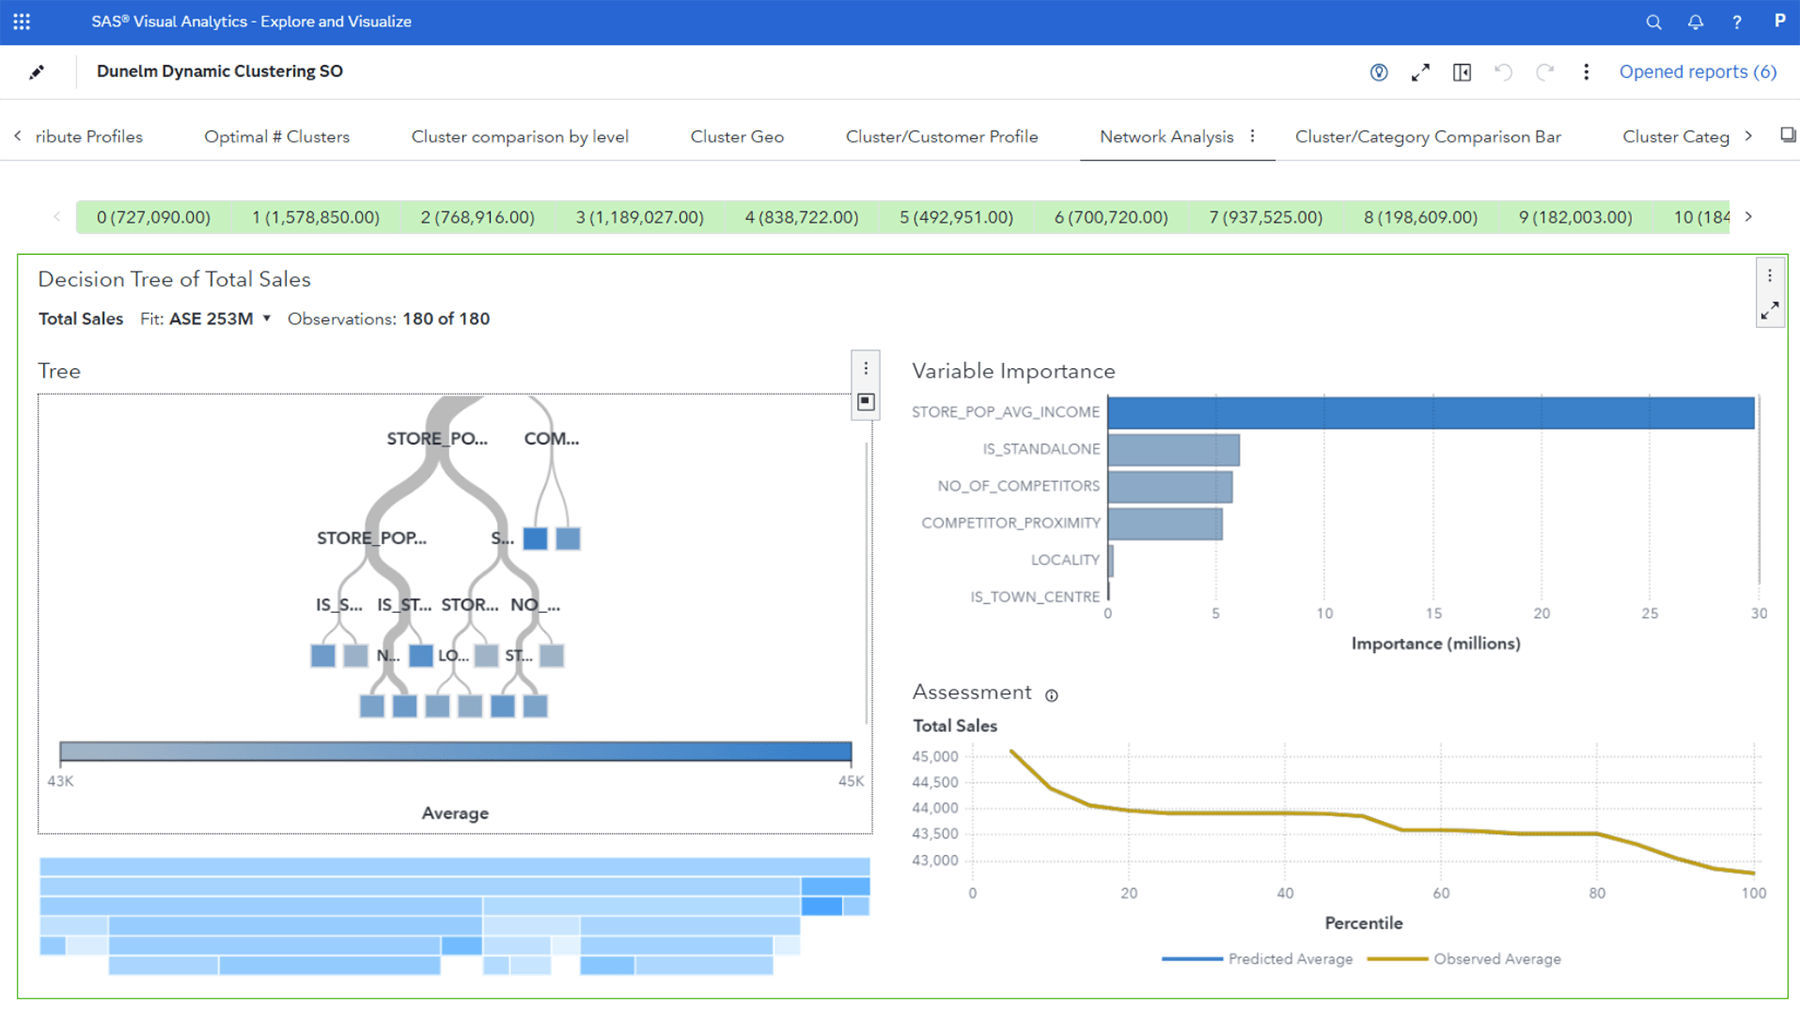Click the report insights lightbulb icon

[x=1379, y=71]
